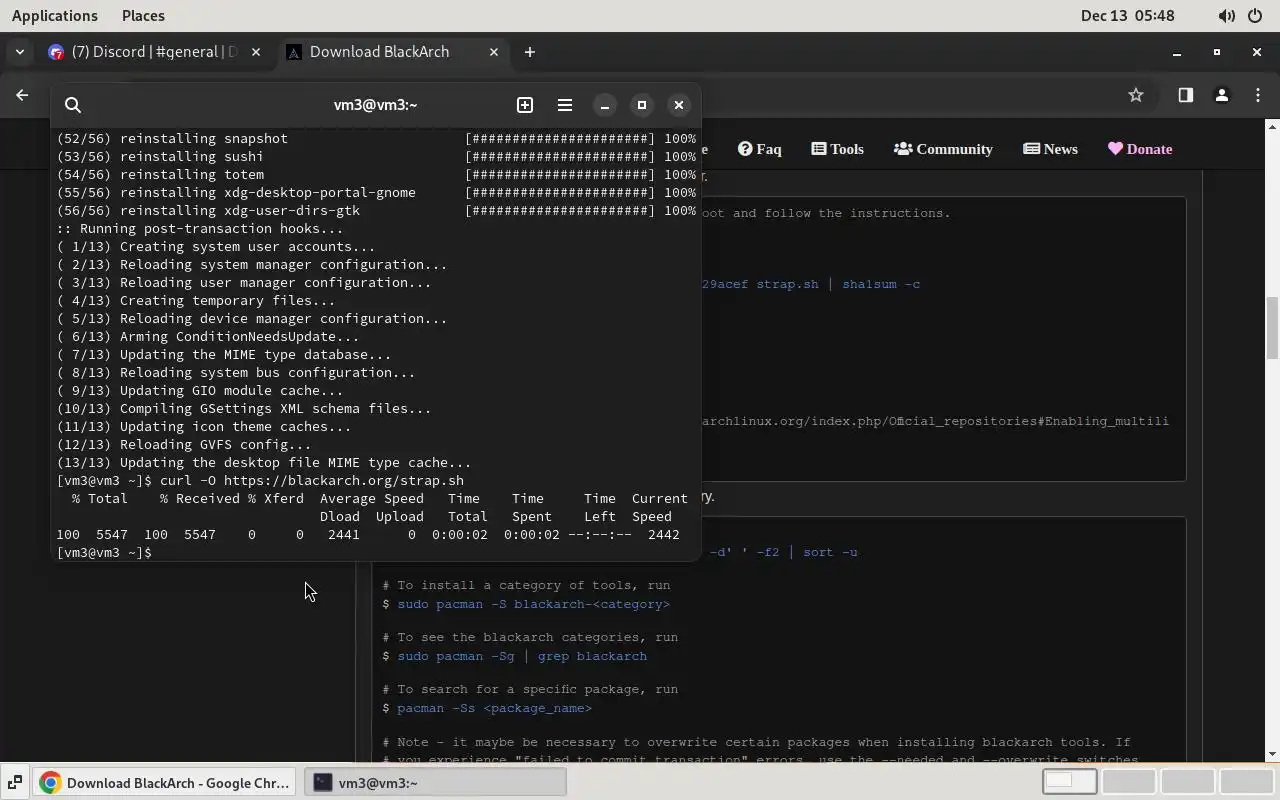Click the Donate heart link

point(1140,149)
